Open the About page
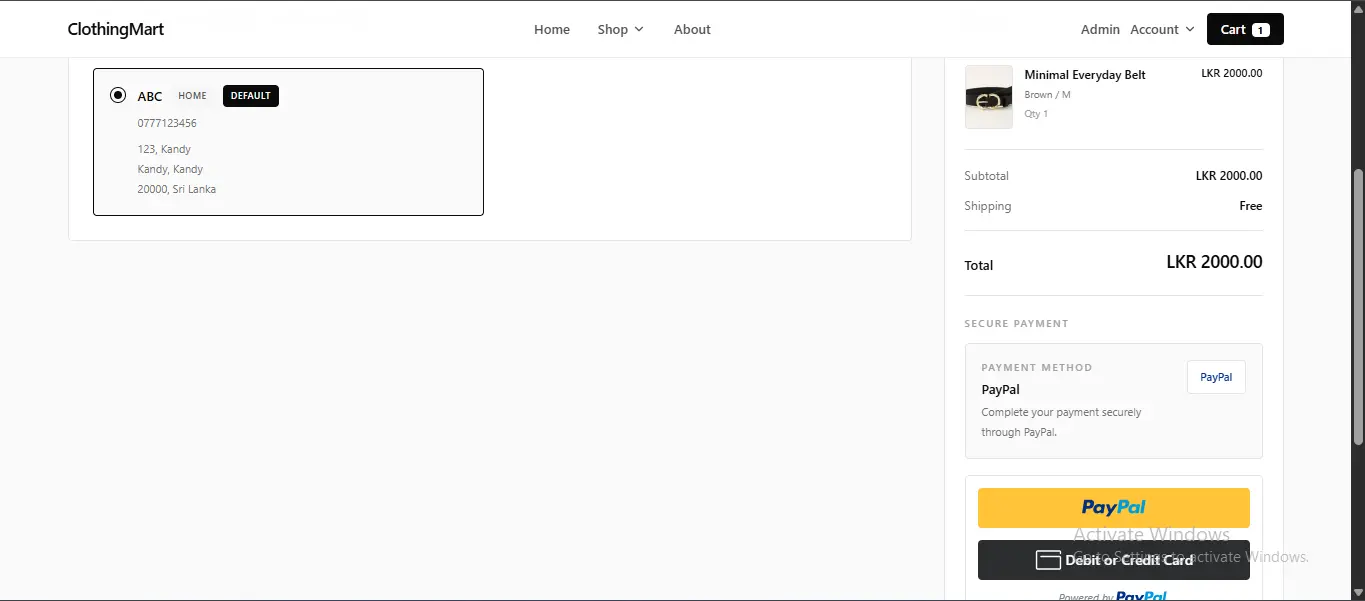 (x=692, y=29)
